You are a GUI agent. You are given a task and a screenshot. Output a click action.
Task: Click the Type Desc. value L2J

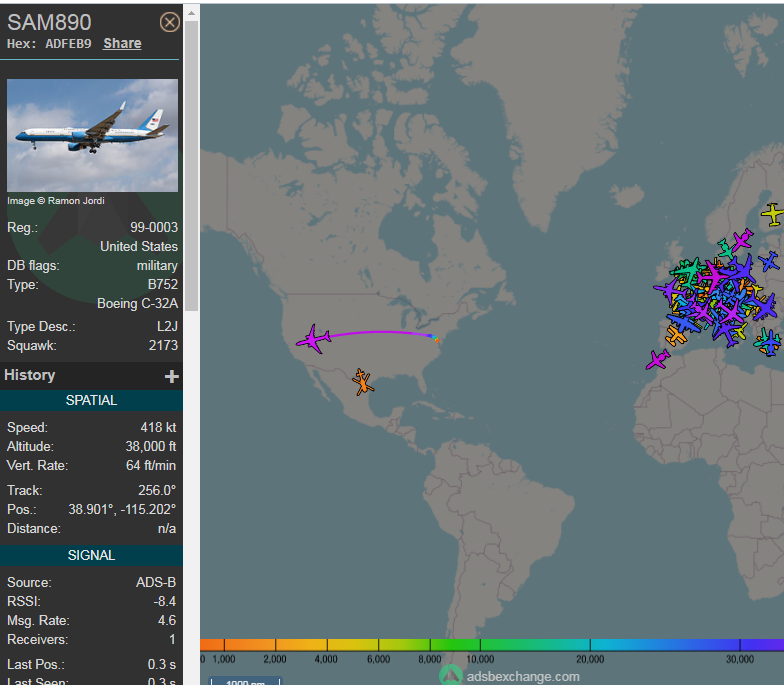click(x=167, y=326)
